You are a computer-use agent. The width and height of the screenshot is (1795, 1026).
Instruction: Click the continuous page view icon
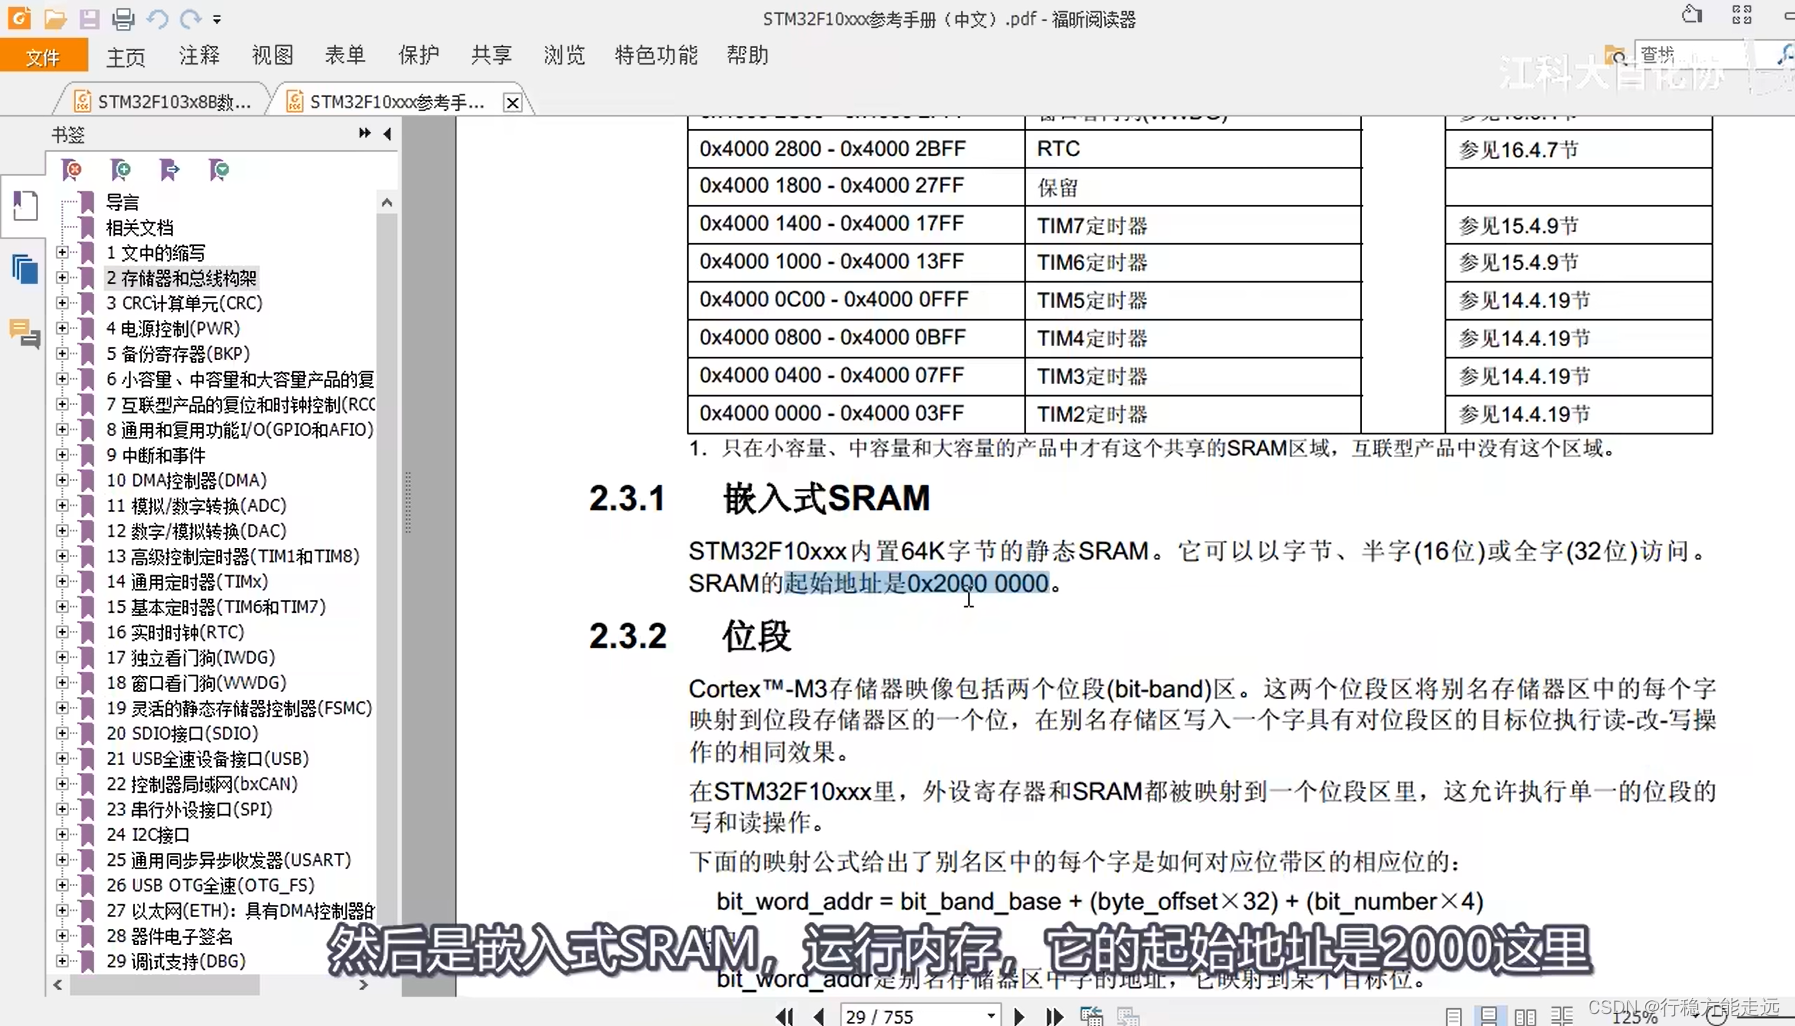pyautogui.click(x=1489, y=1016)
